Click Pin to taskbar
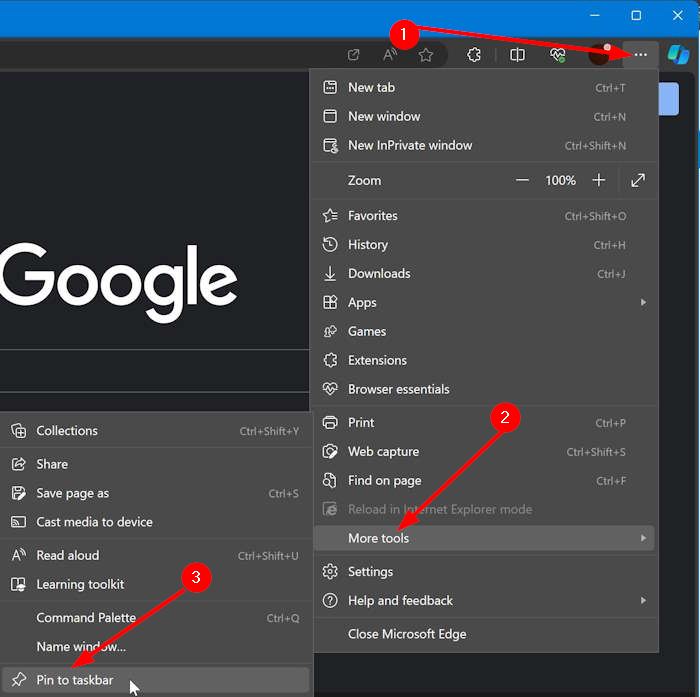This screenshot has width=700, height=697. (x=155, y=680)
